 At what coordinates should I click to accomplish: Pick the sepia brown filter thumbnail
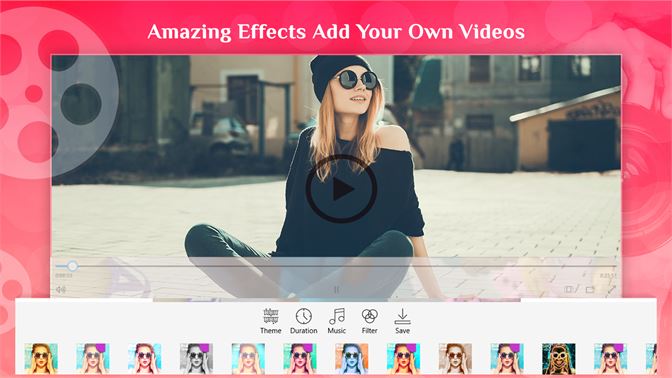[x=455, y=359]
